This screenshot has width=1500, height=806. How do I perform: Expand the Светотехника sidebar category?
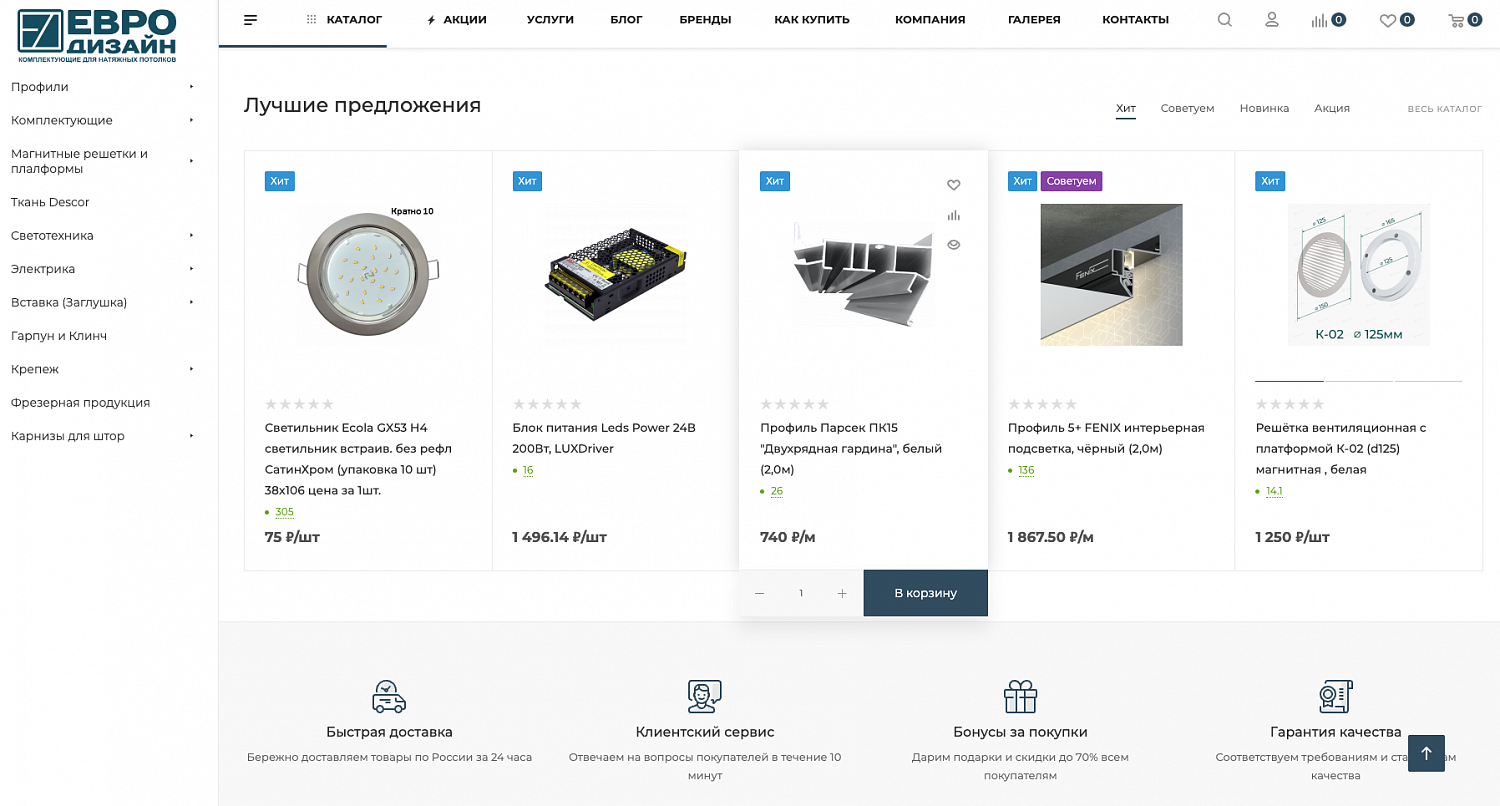pyautogui.click(x=191, y=235)
